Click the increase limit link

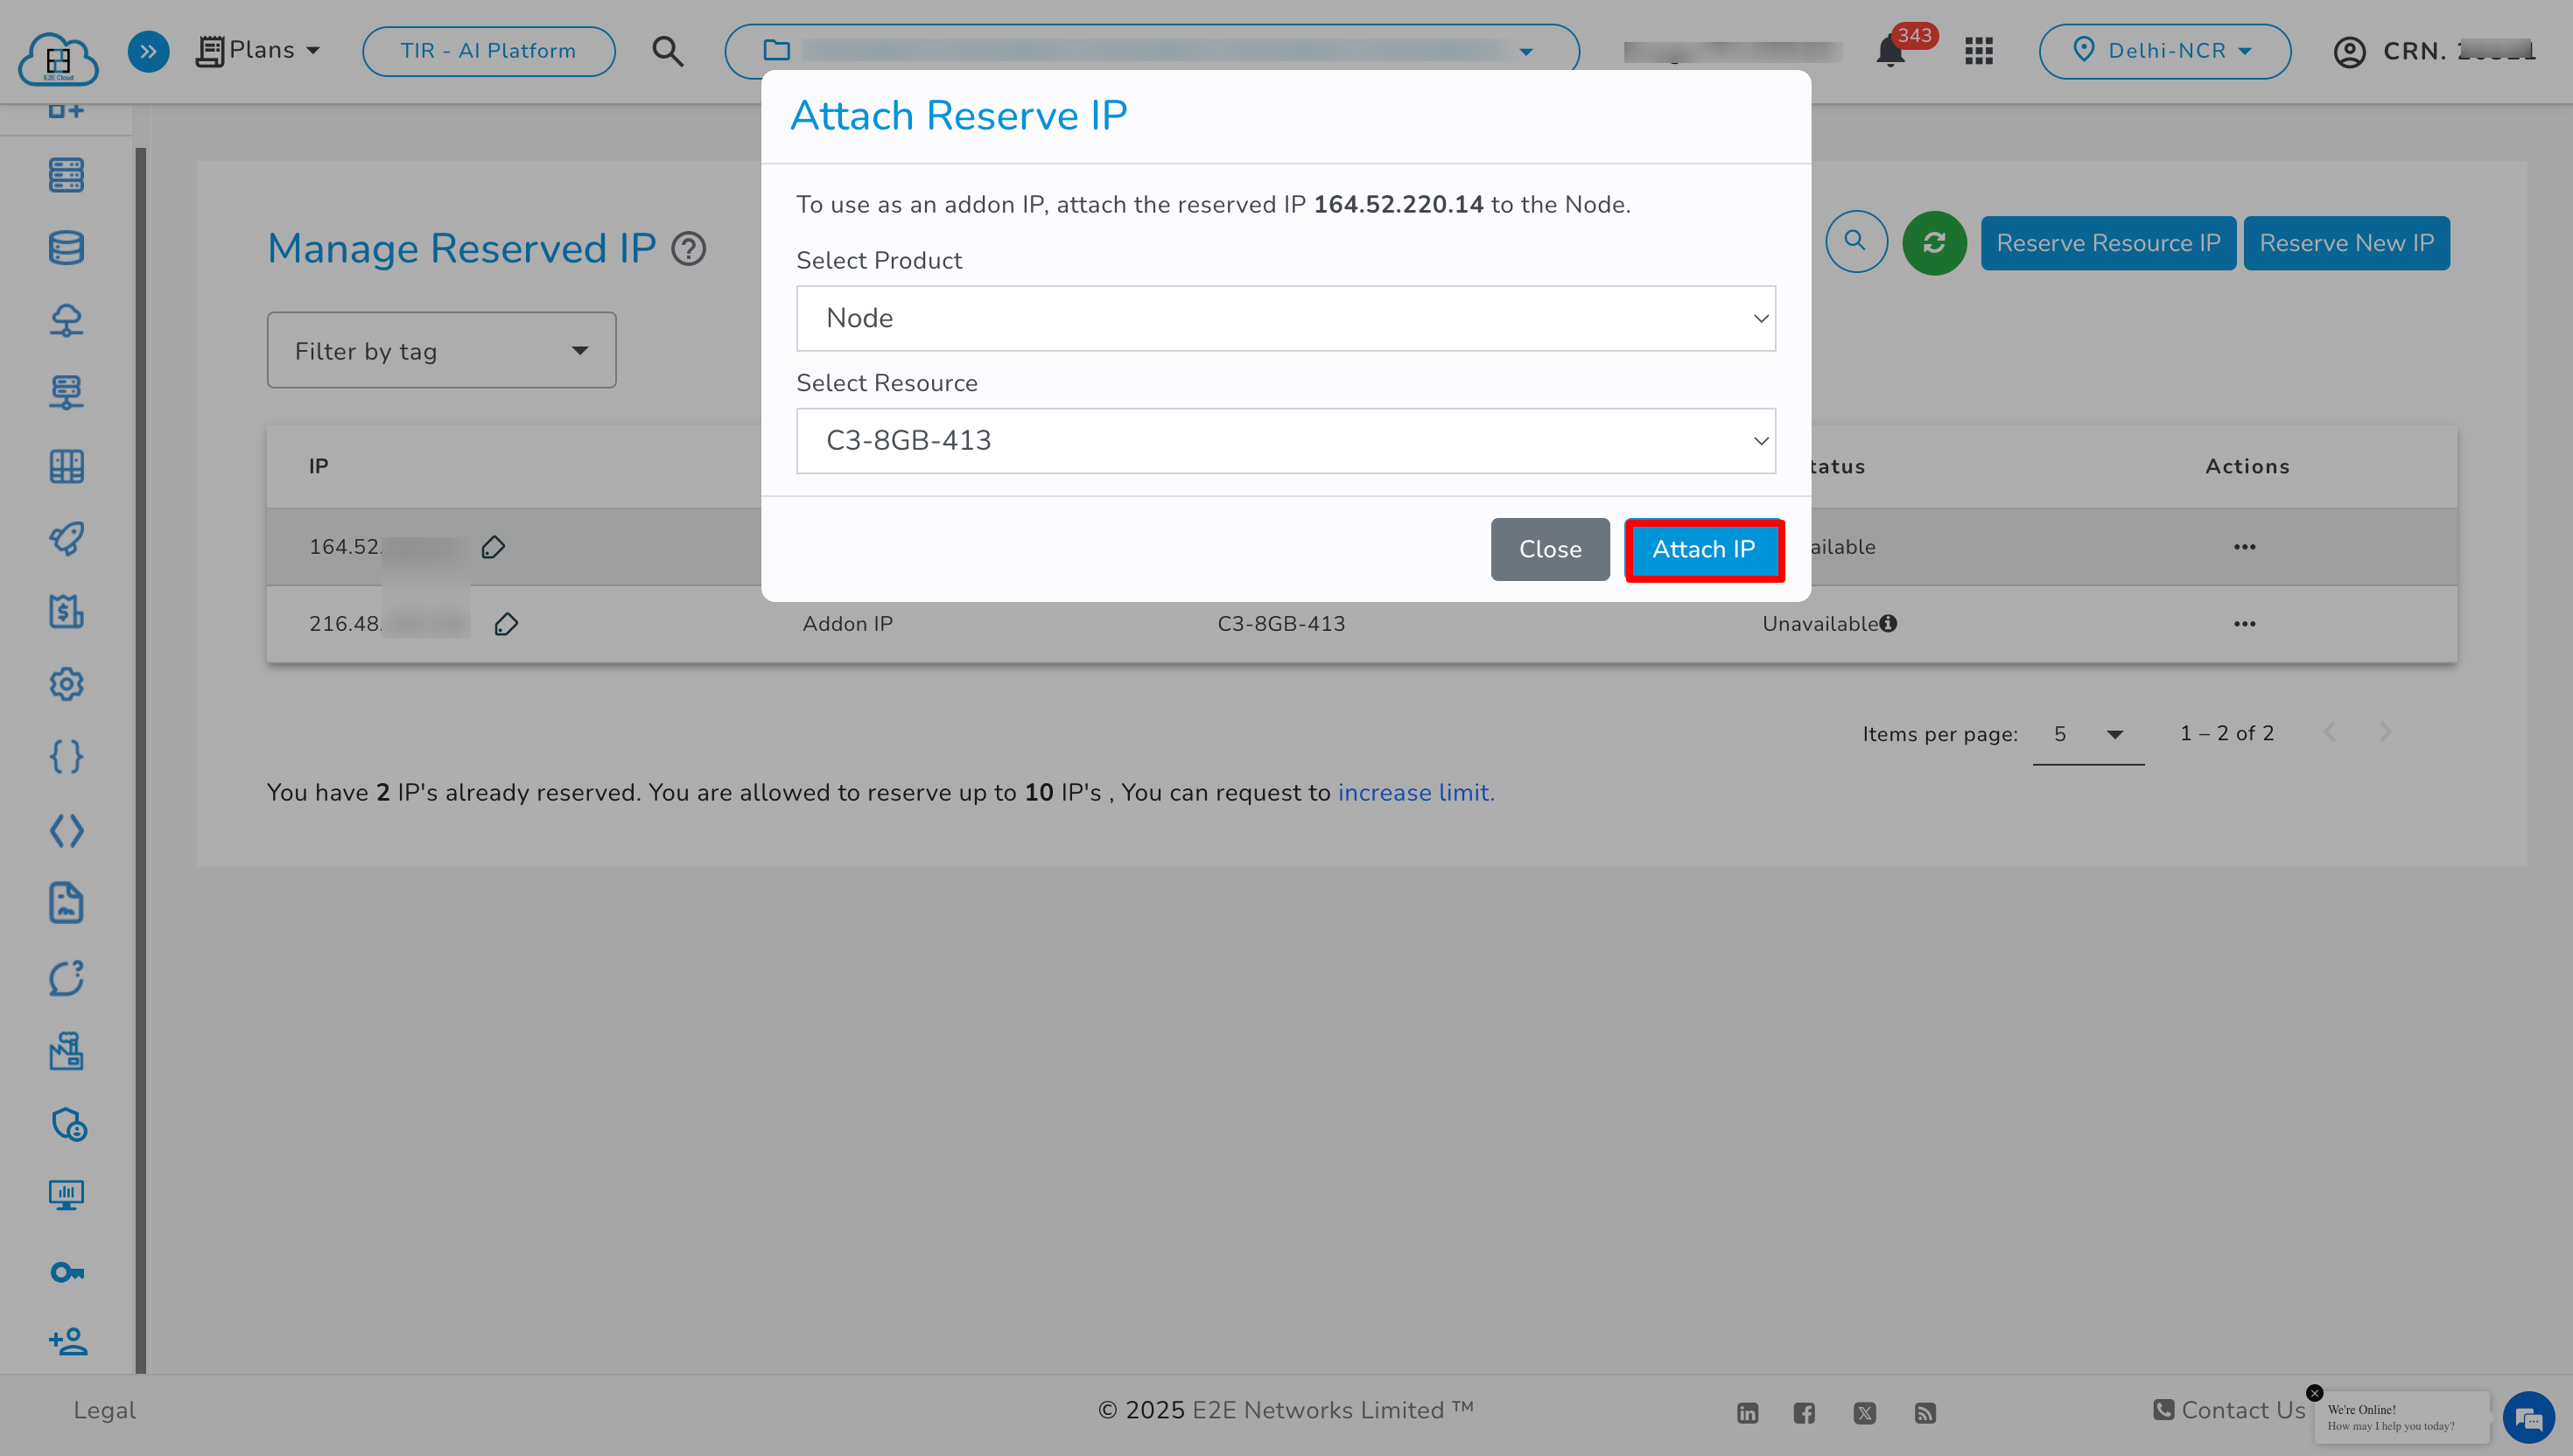coord(1415,792)
